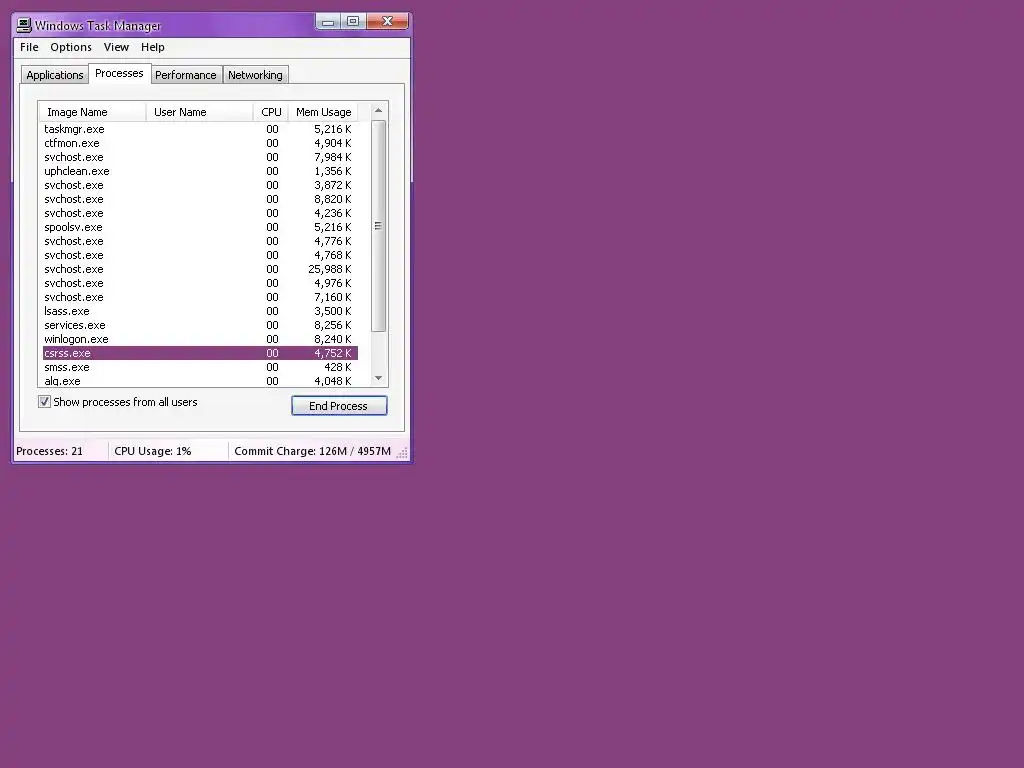
Task: Sort by the Mem Usage column header
Action: pos(323,112)
